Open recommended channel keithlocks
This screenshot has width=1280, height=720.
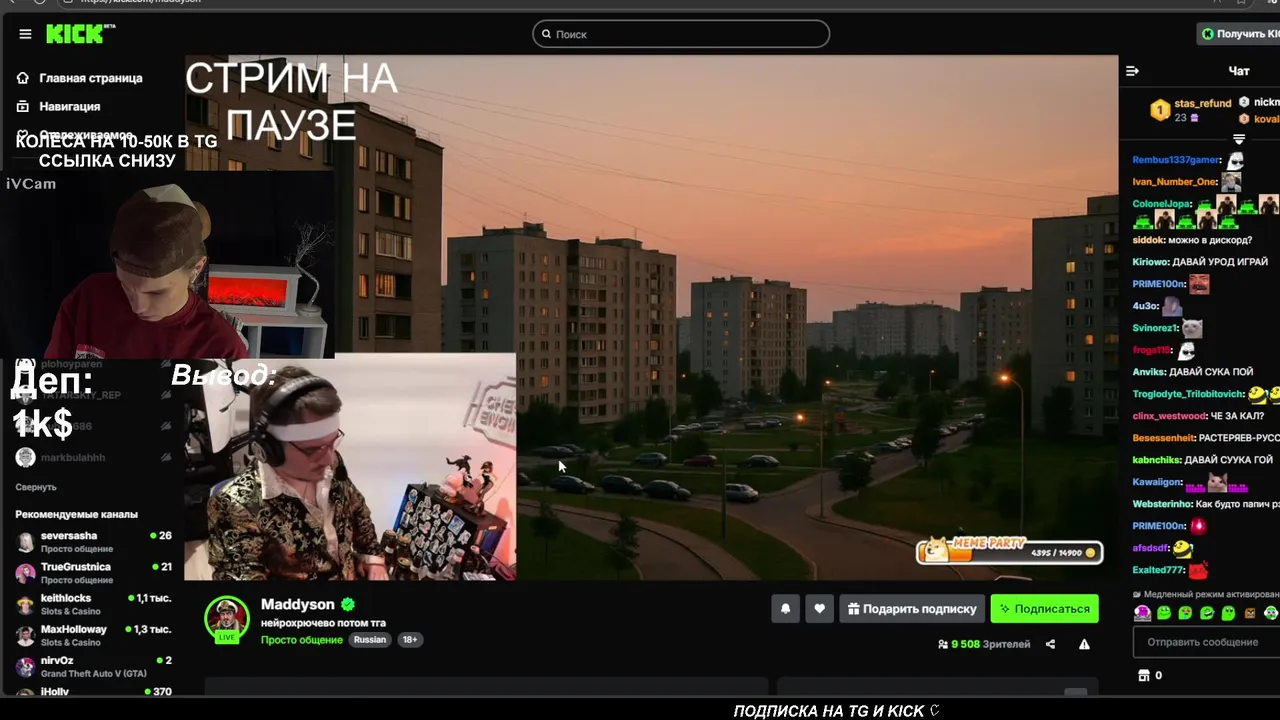(x=93, y=604)
